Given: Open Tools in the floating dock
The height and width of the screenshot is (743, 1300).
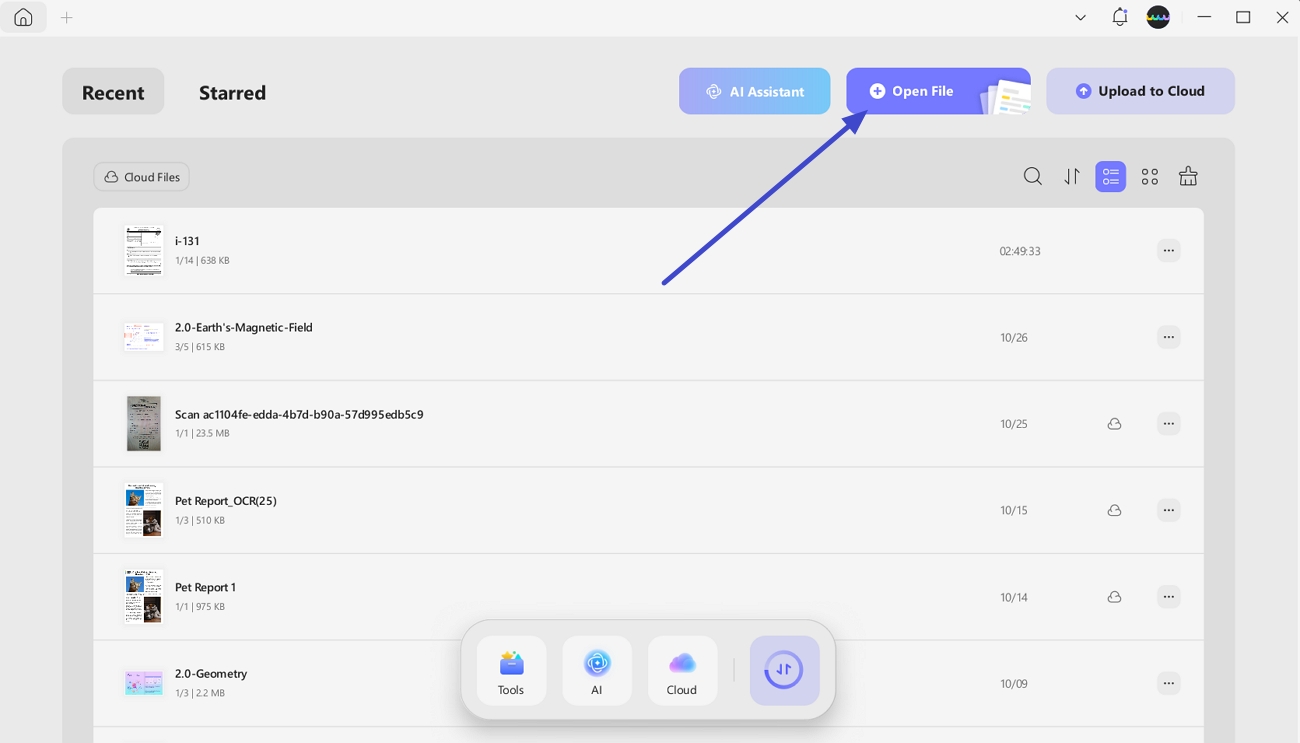Looking at the screenshot, I should click(511, 671).
